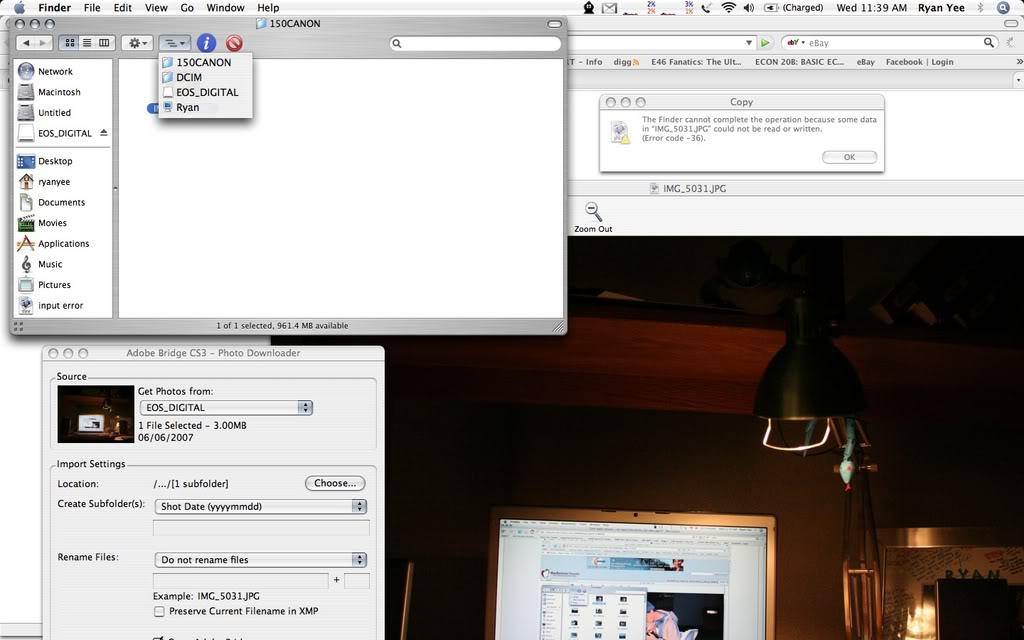The image size is (1024, 640).
Task: Switch Finder to column view
Action: [104, 43]
